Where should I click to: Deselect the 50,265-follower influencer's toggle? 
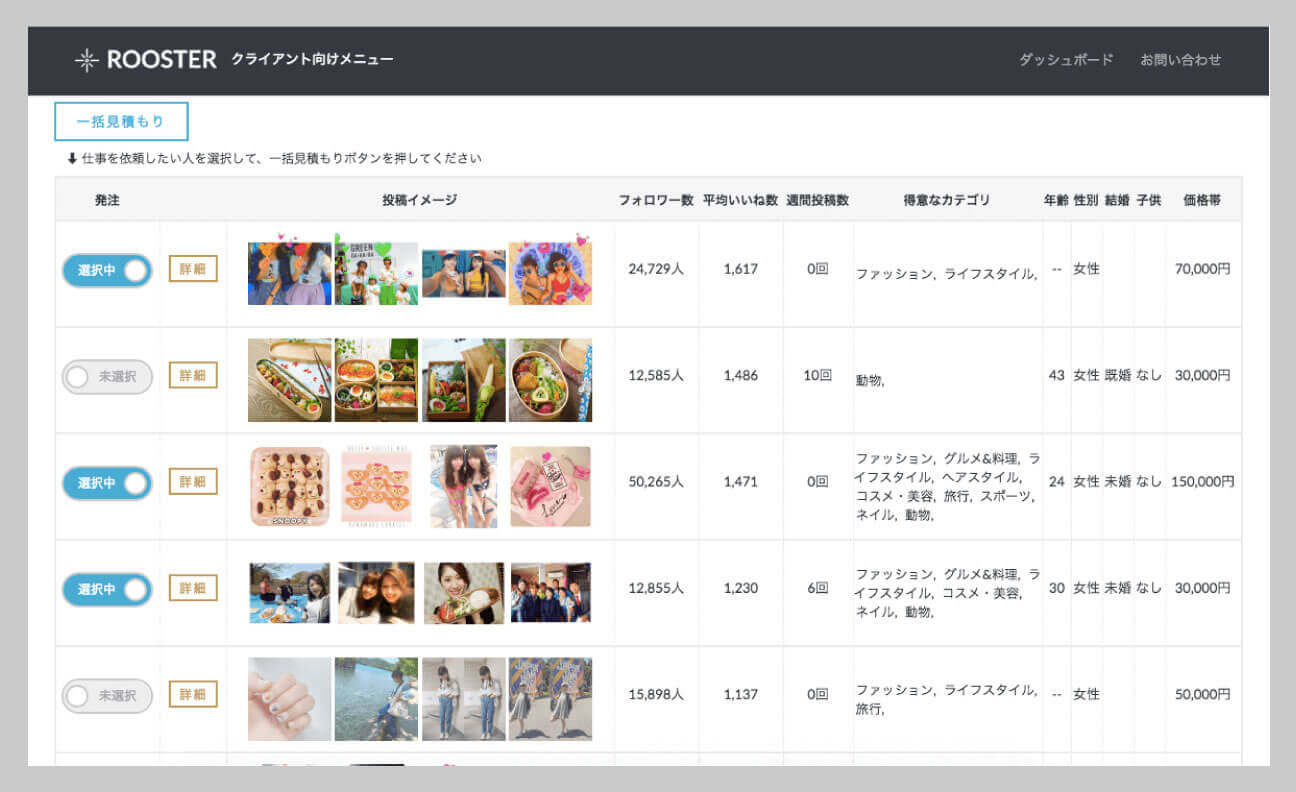point(106,482)
